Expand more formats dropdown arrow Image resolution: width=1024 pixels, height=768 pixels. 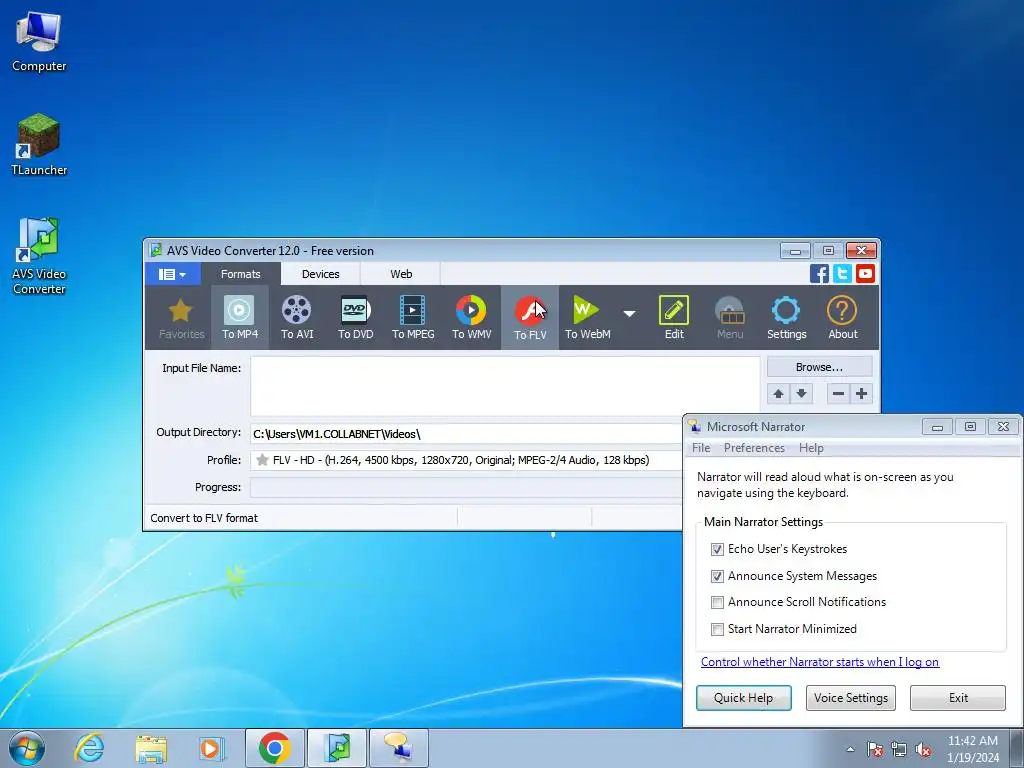point(629,313)
